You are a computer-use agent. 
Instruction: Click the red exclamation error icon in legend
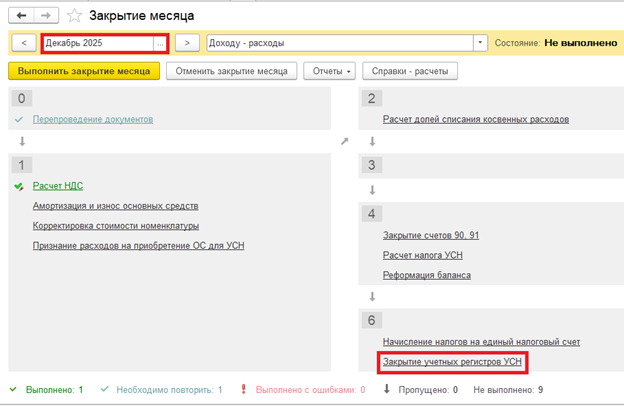[244, 389]
